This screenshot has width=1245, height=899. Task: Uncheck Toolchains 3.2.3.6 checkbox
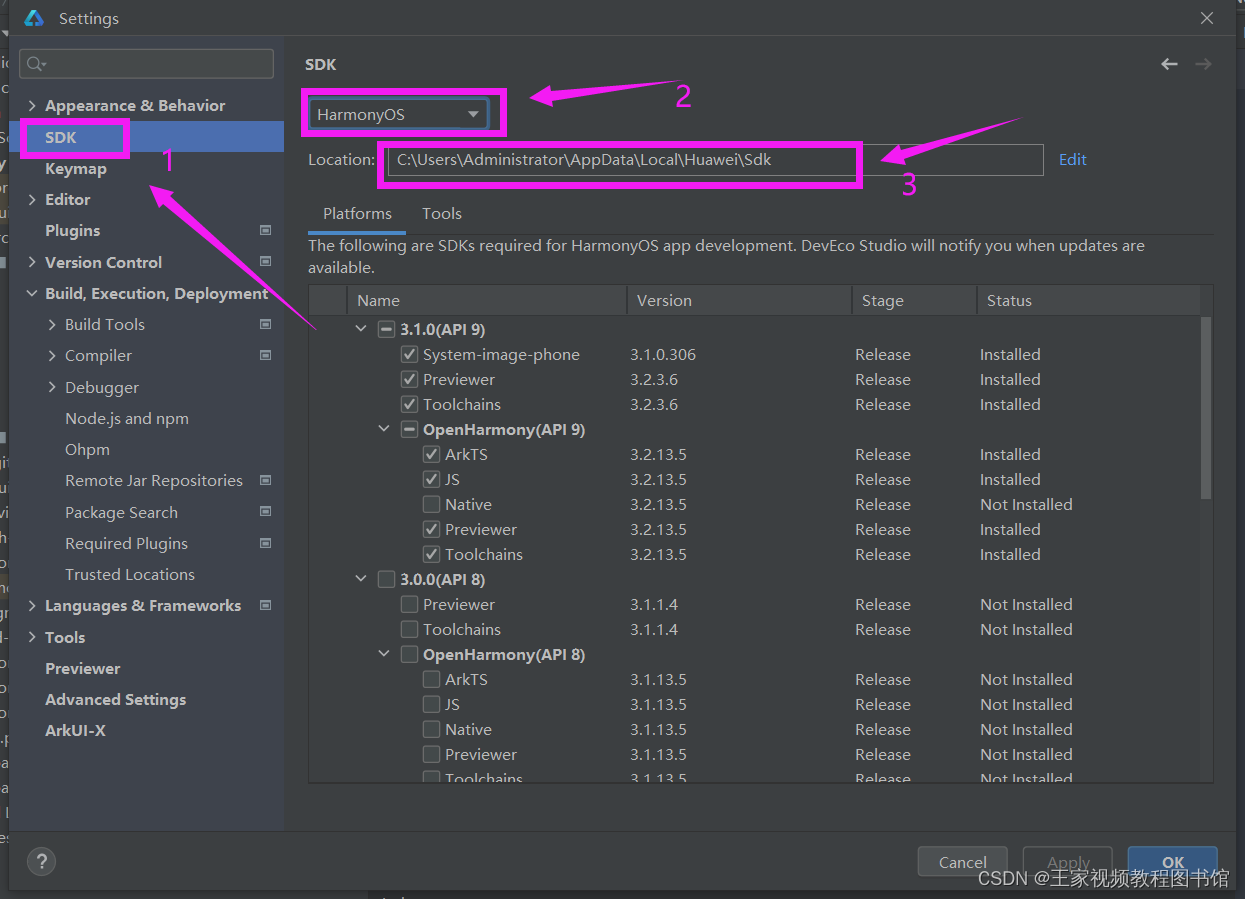[409, 404]
